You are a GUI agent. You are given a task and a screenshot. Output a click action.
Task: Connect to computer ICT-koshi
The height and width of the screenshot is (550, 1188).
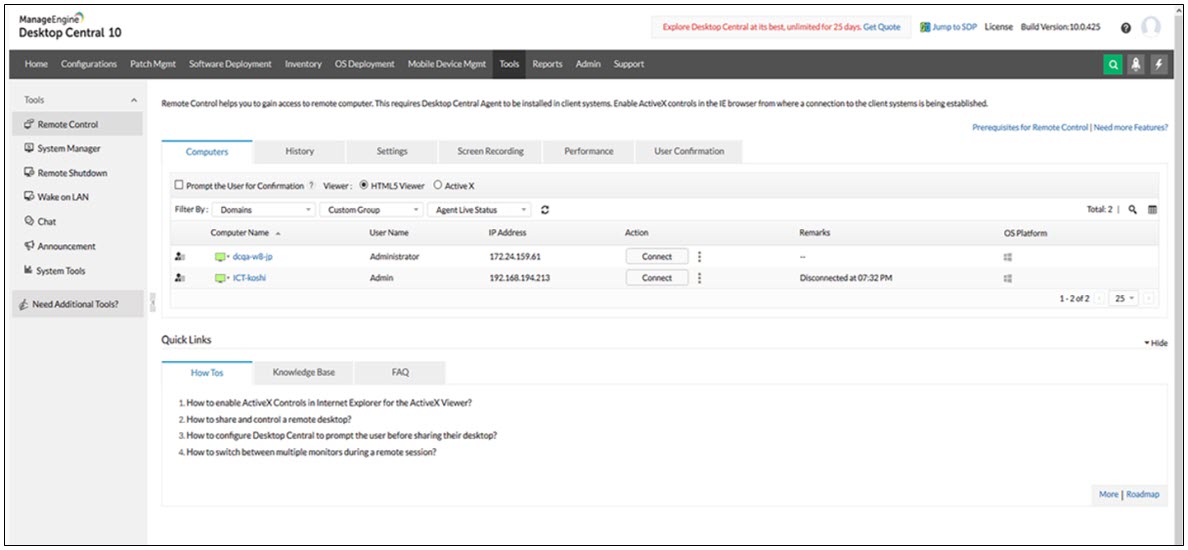tap(657, 278)
